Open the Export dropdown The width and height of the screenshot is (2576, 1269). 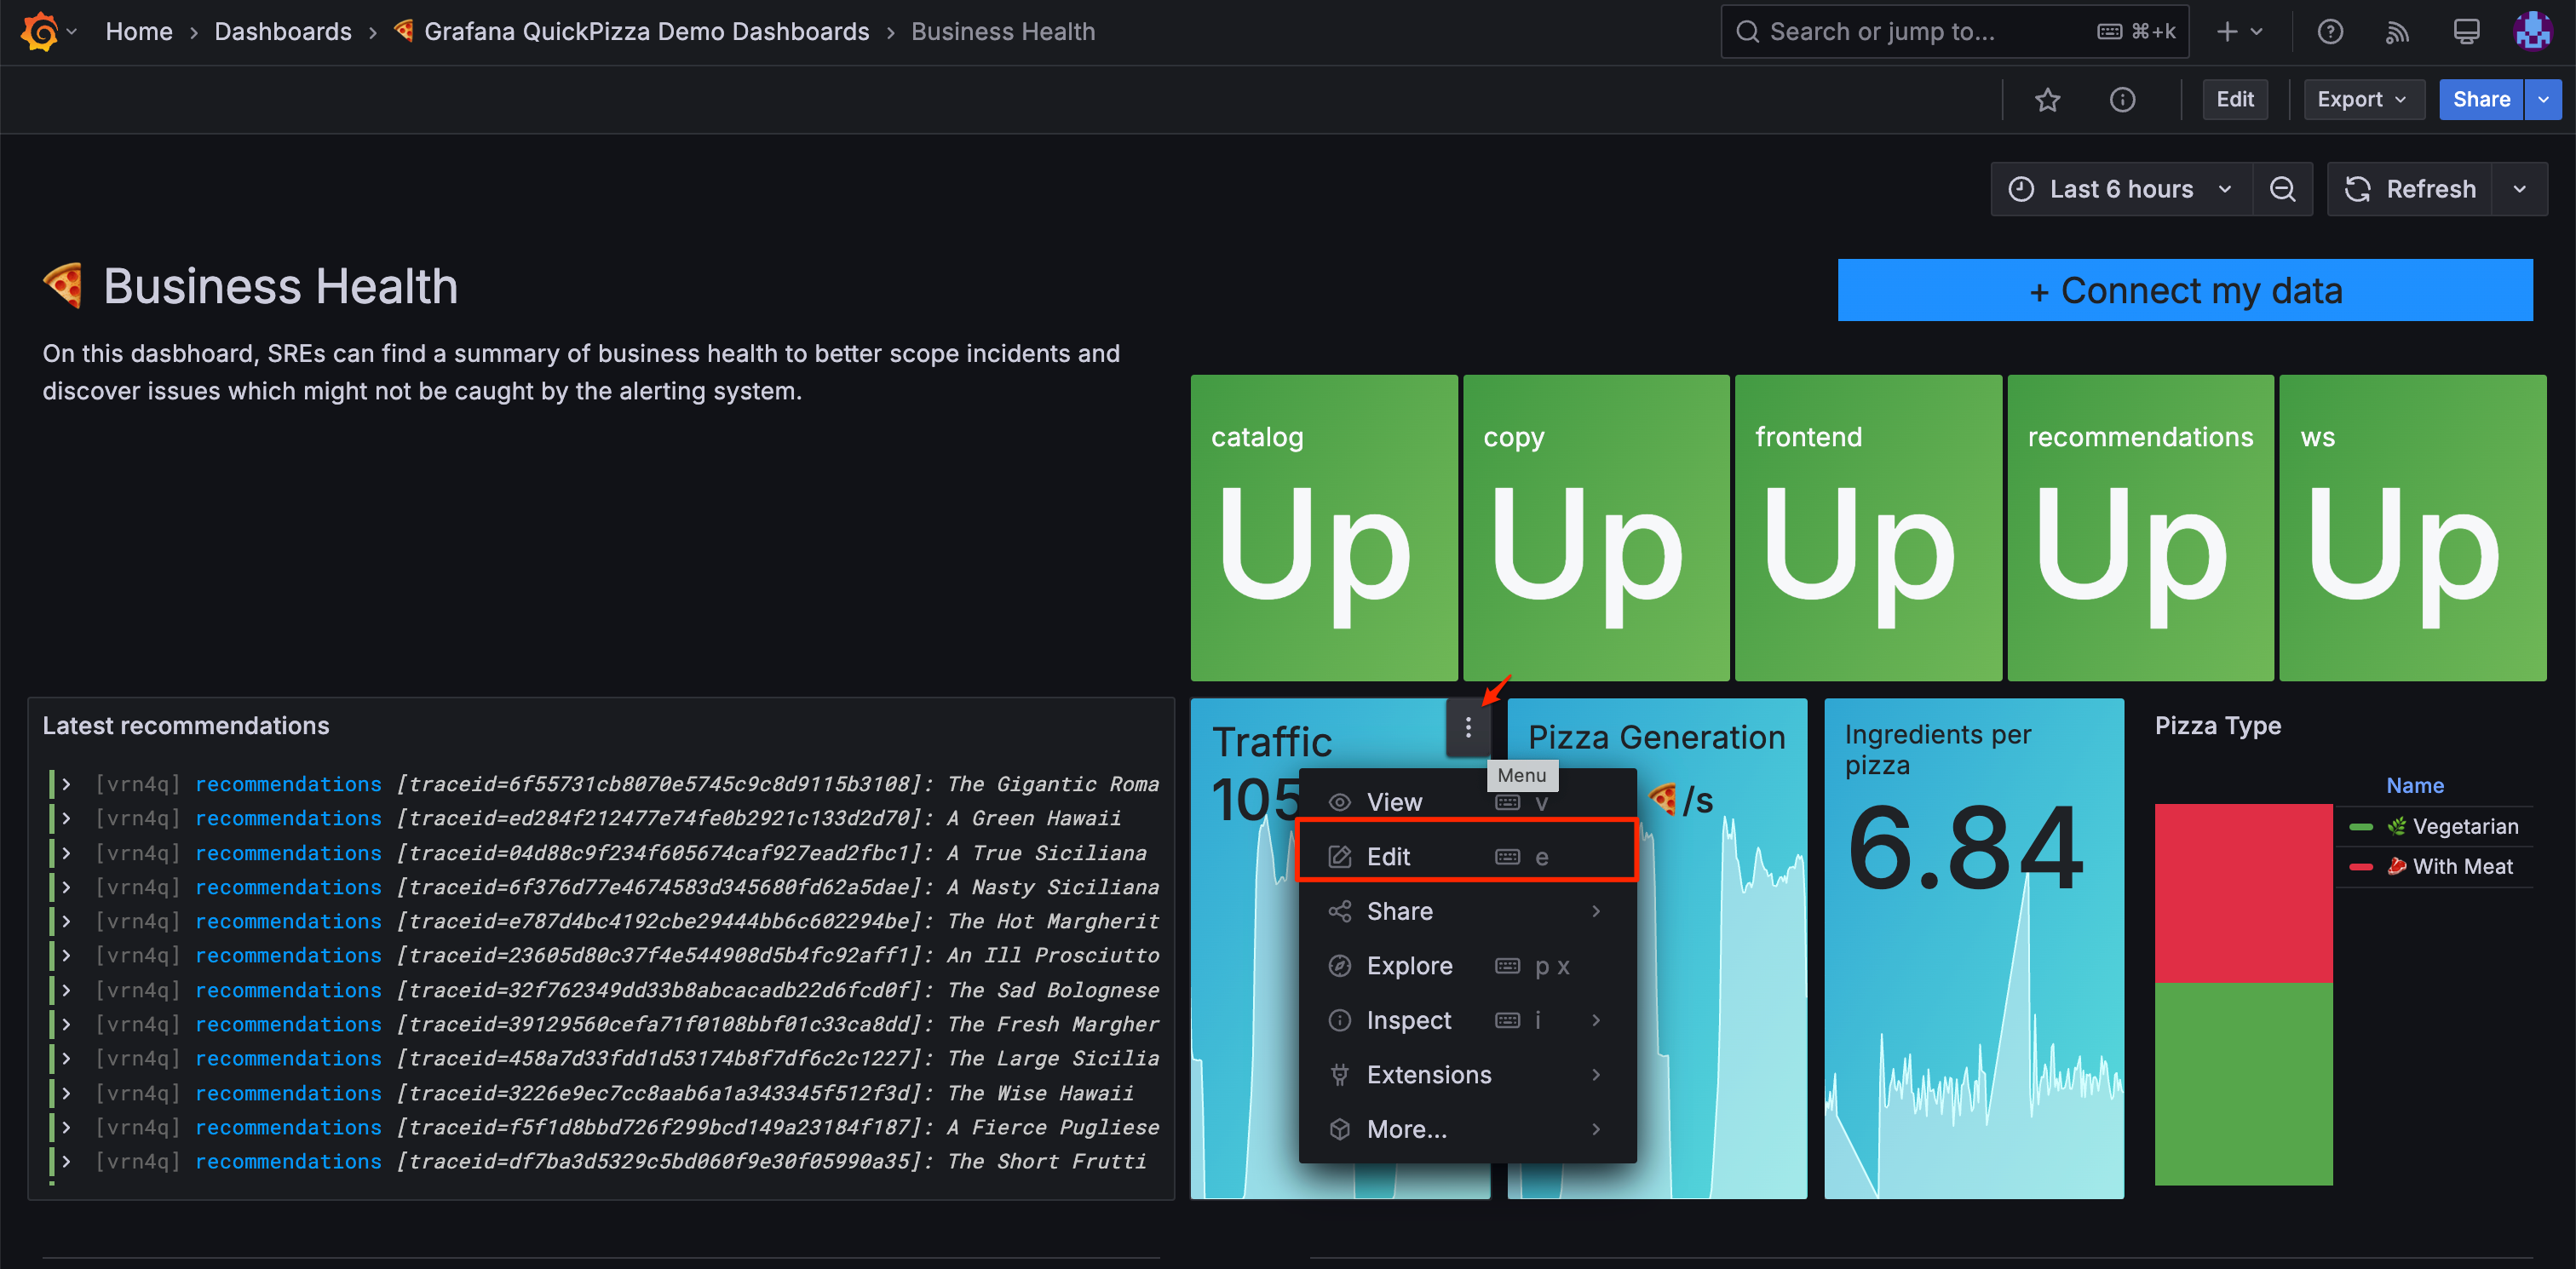(2362, 100)
